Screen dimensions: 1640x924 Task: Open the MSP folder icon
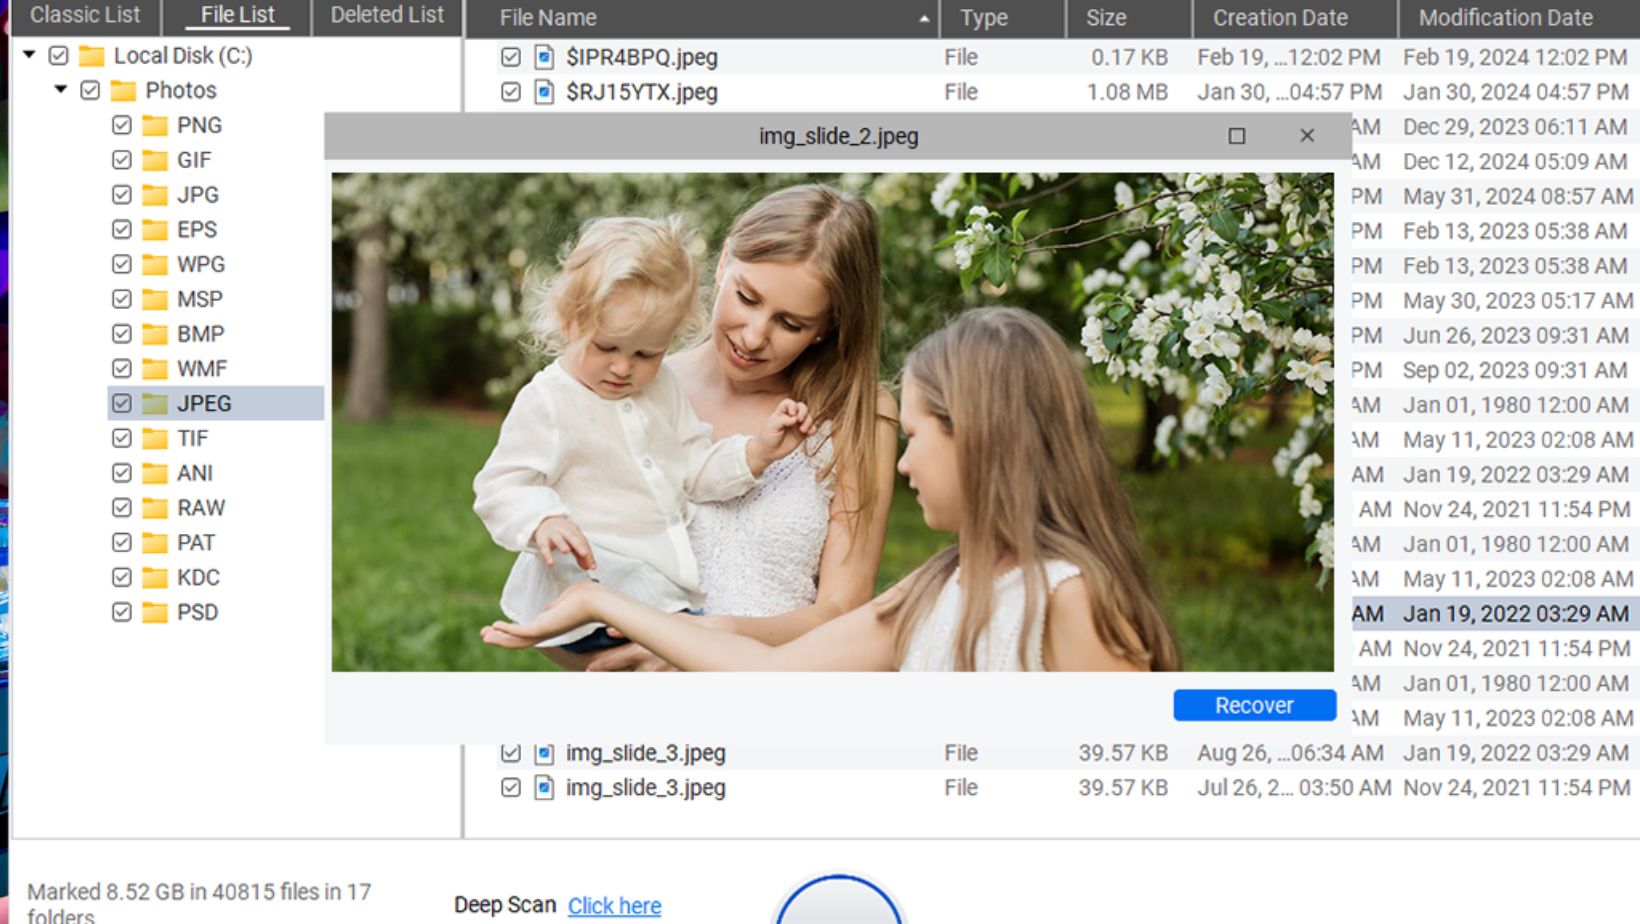click(155, 299)
